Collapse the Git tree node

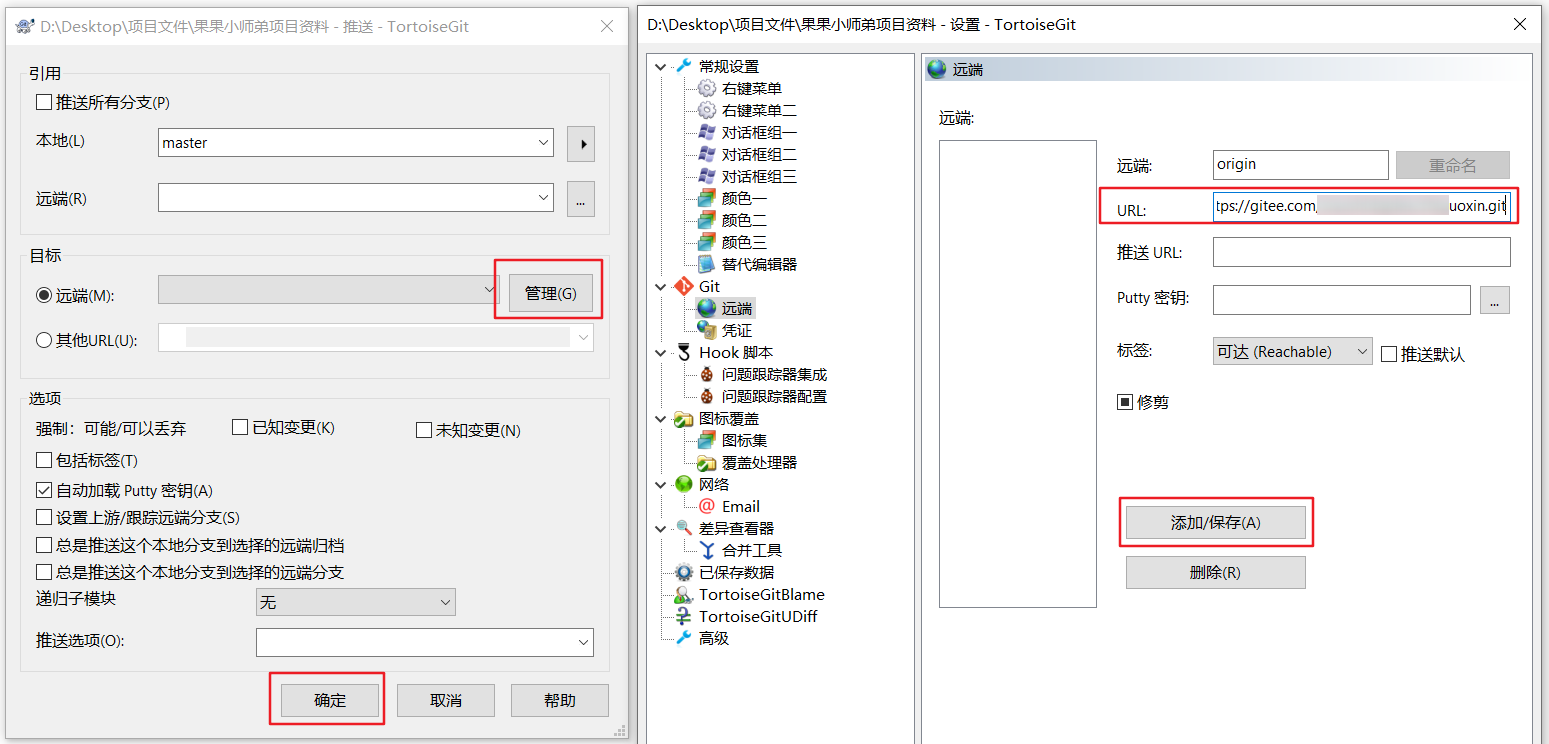pos(660,286)
